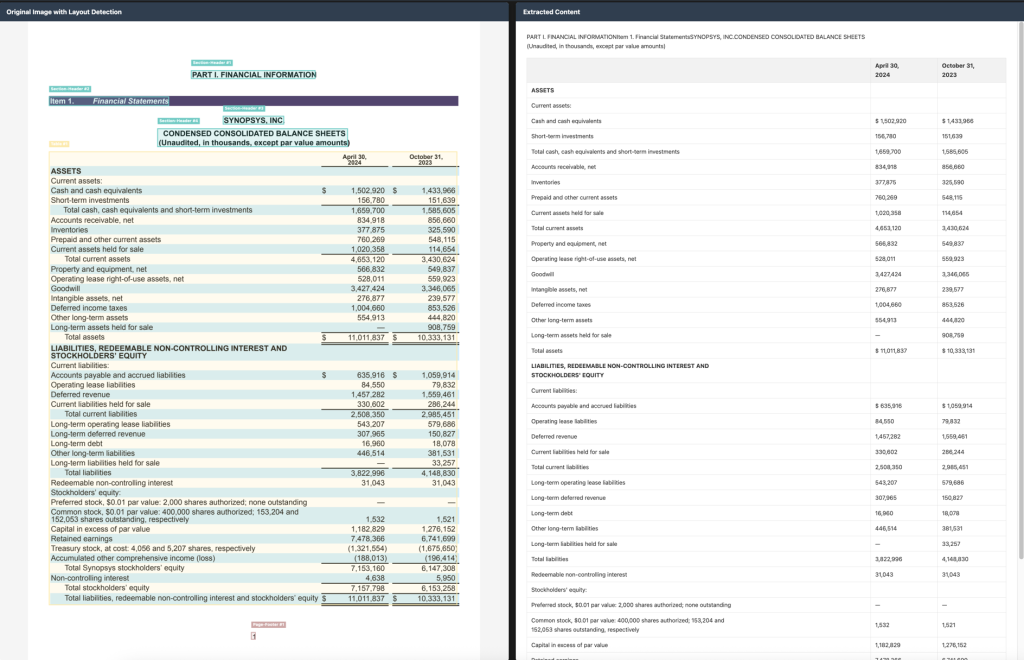Click the Section-Header #3 label tag
Viewport: 1024px width, 660px height.
click(244, 108)
